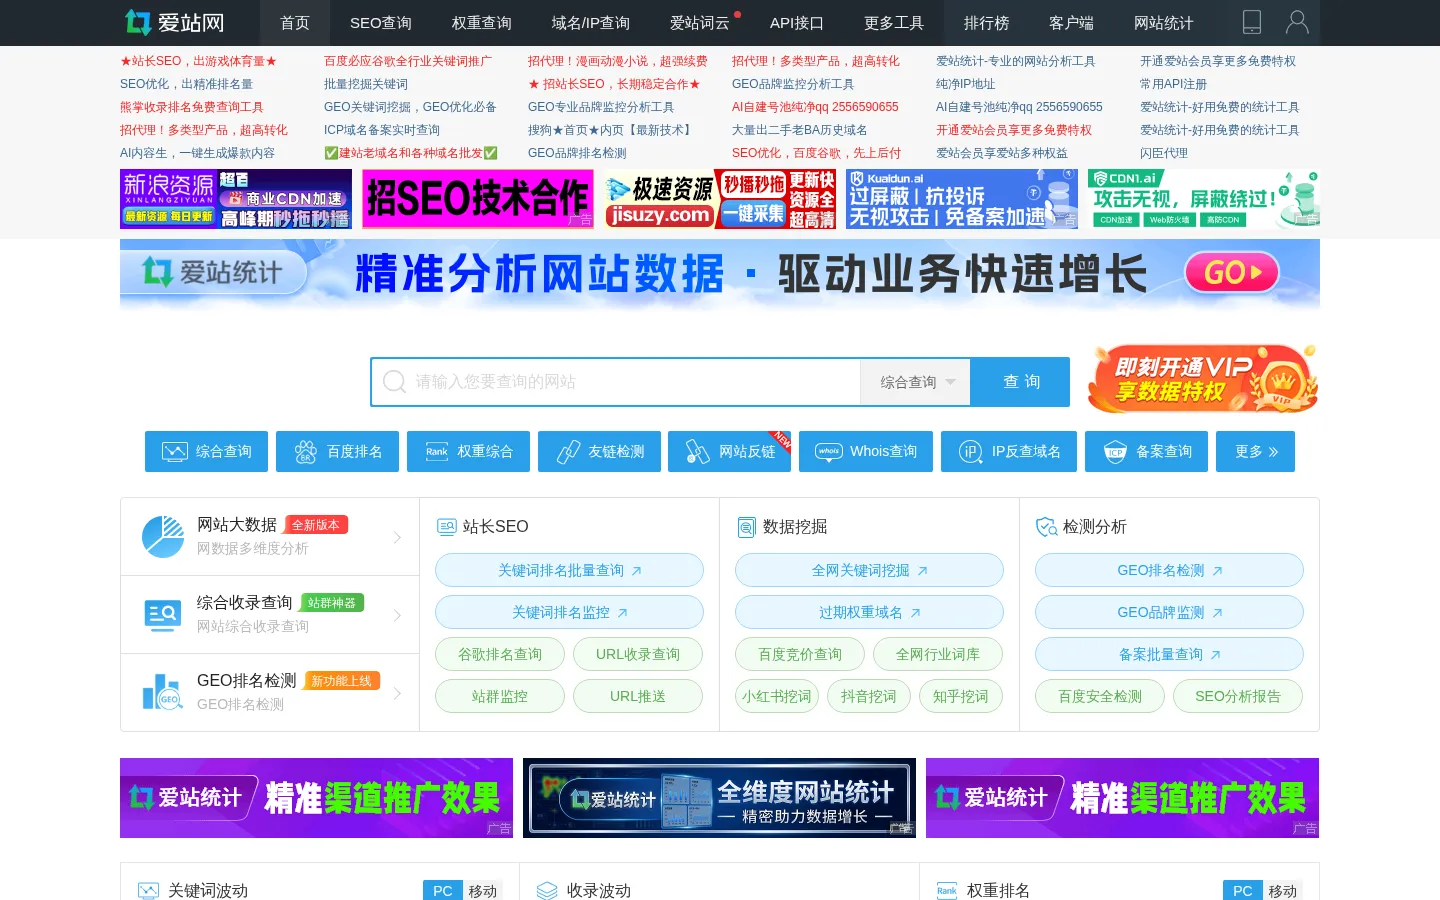1440x900 pixels.
Task: Open the 综合查询 dropdown in the search bar
Action: (x=916, y=382)
